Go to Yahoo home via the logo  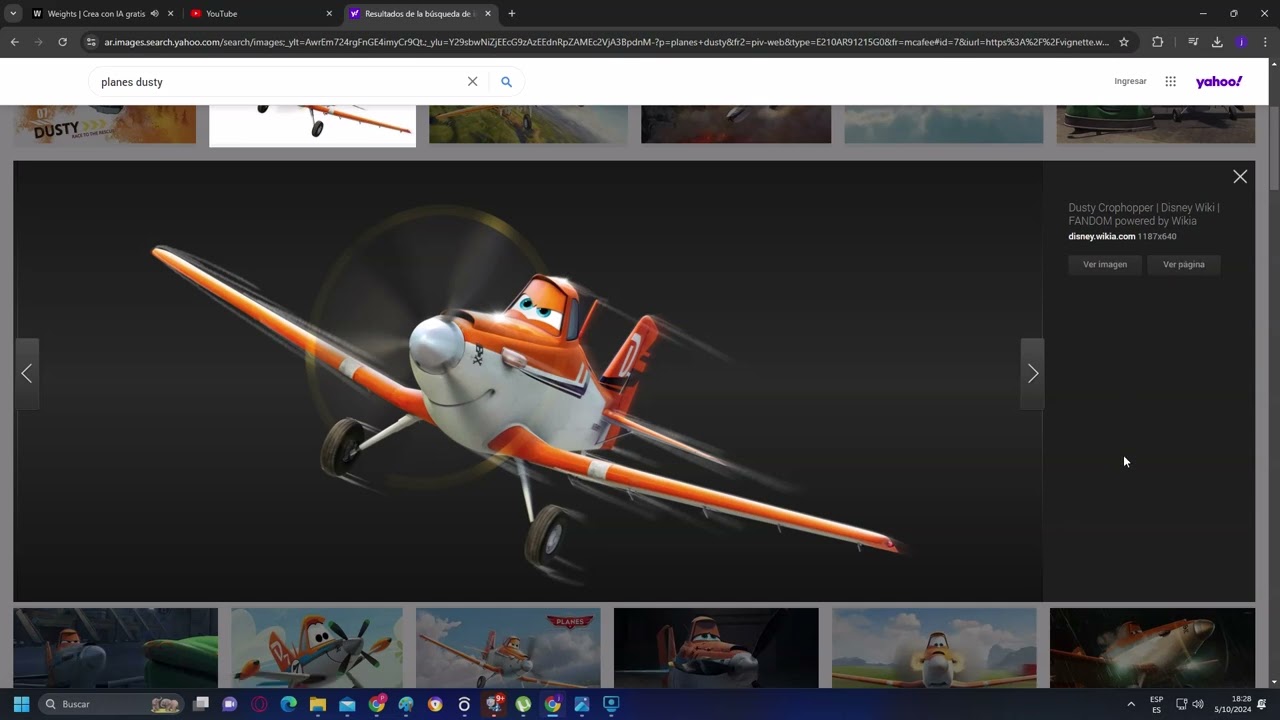coord(1219,82)
